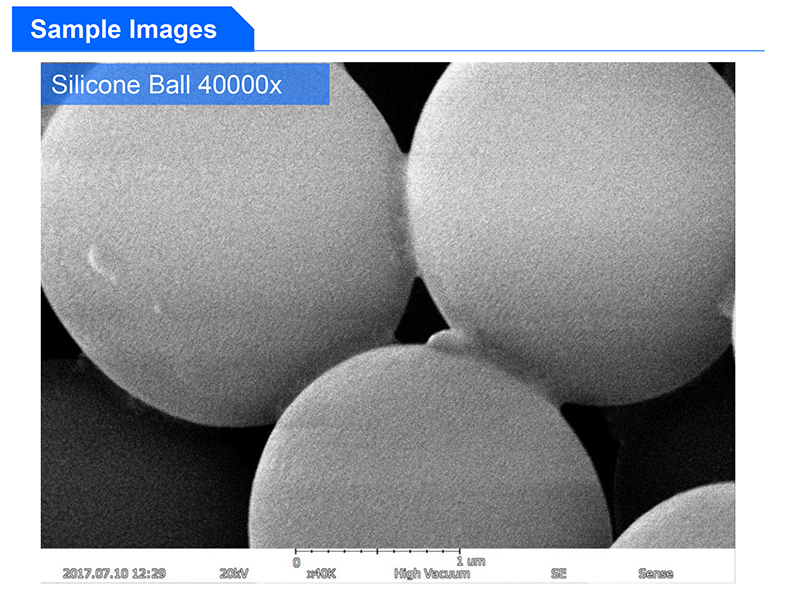Click the 20kV voltage value
This screenshot has width=800, height=593.
tap(234, 574)
